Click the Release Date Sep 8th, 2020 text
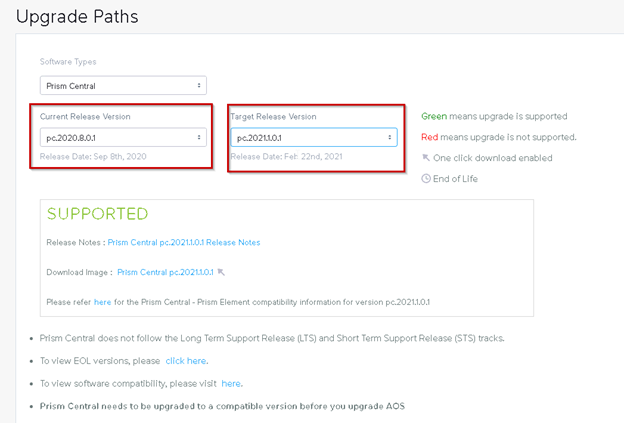Screen dimensions: 624x423 93,156
